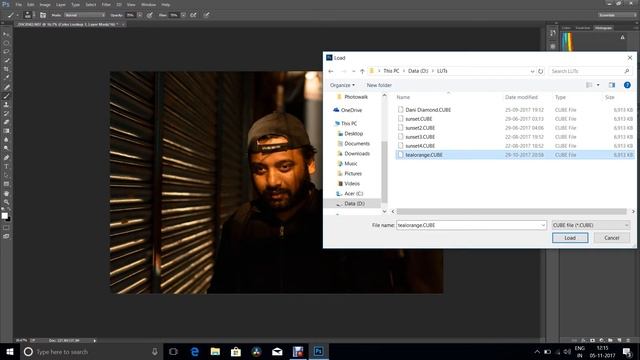Switch to the Histogram panel tab
Screen dimensions: 640x360
click(603, 28)
